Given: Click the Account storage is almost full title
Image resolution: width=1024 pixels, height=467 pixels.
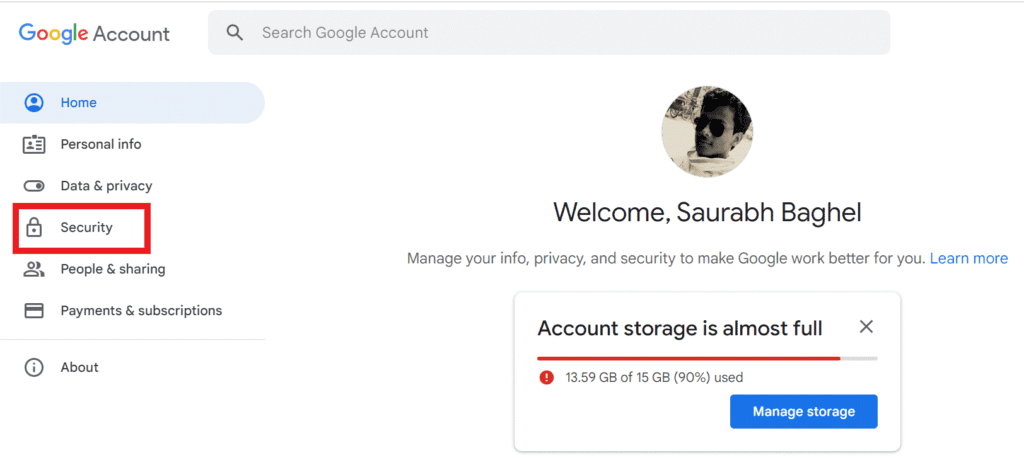Looking at the screenshot, I should click(x=680, y=328).
